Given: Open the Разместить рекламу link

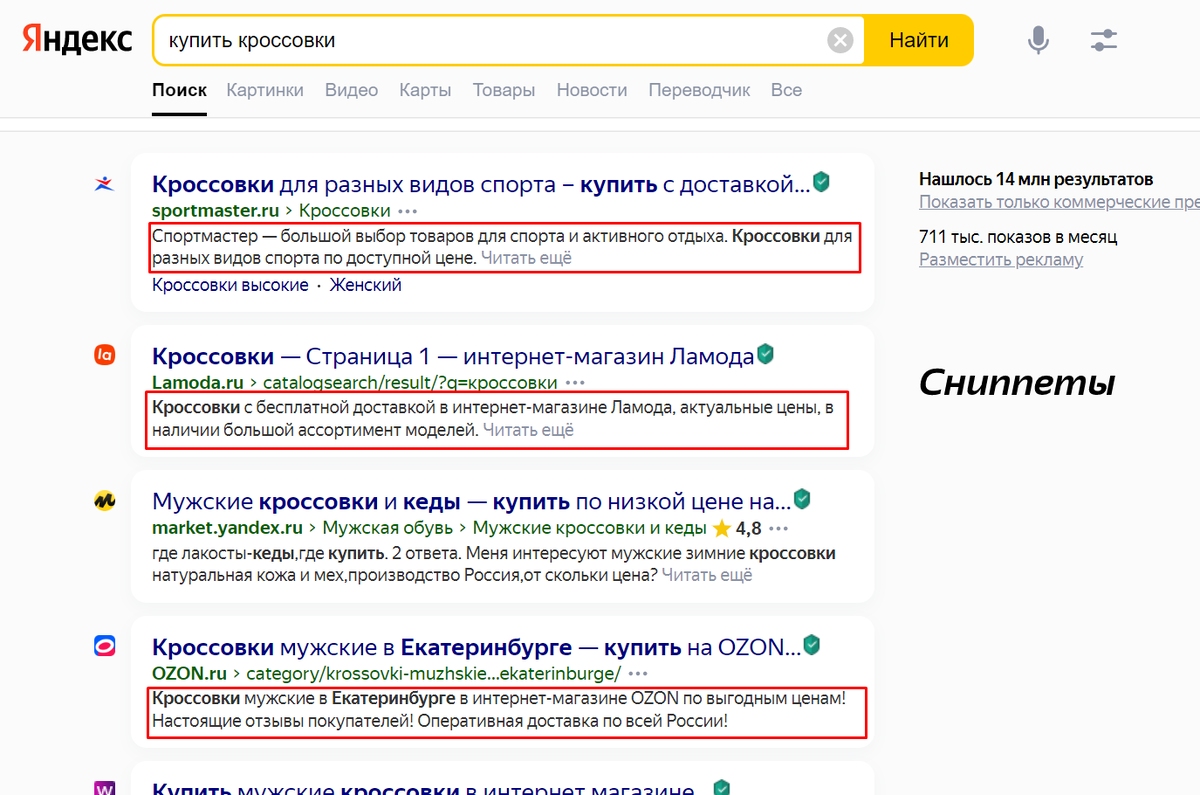Looking at the screenshot, I should (x=1000, y=259).
